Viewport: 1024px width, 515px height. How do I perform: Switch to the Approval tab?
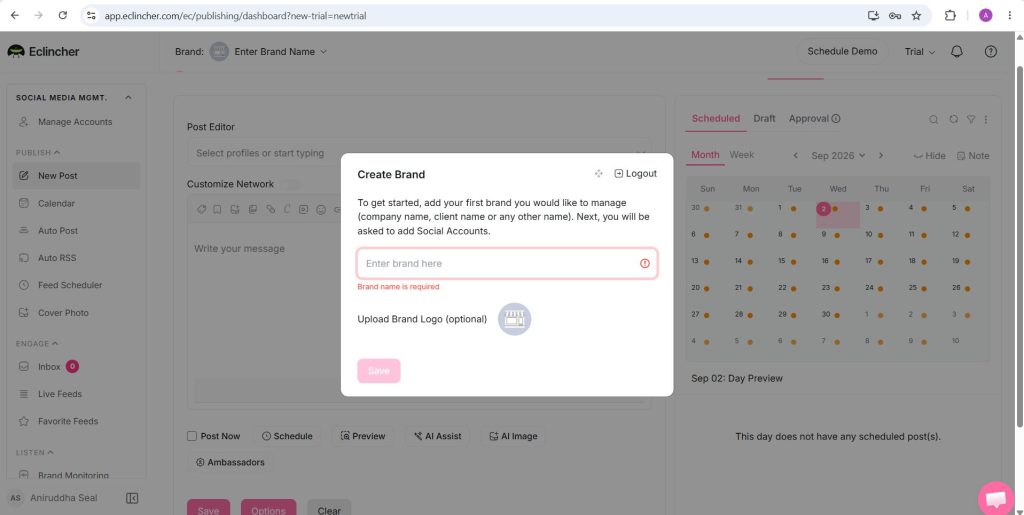[808, 118]
